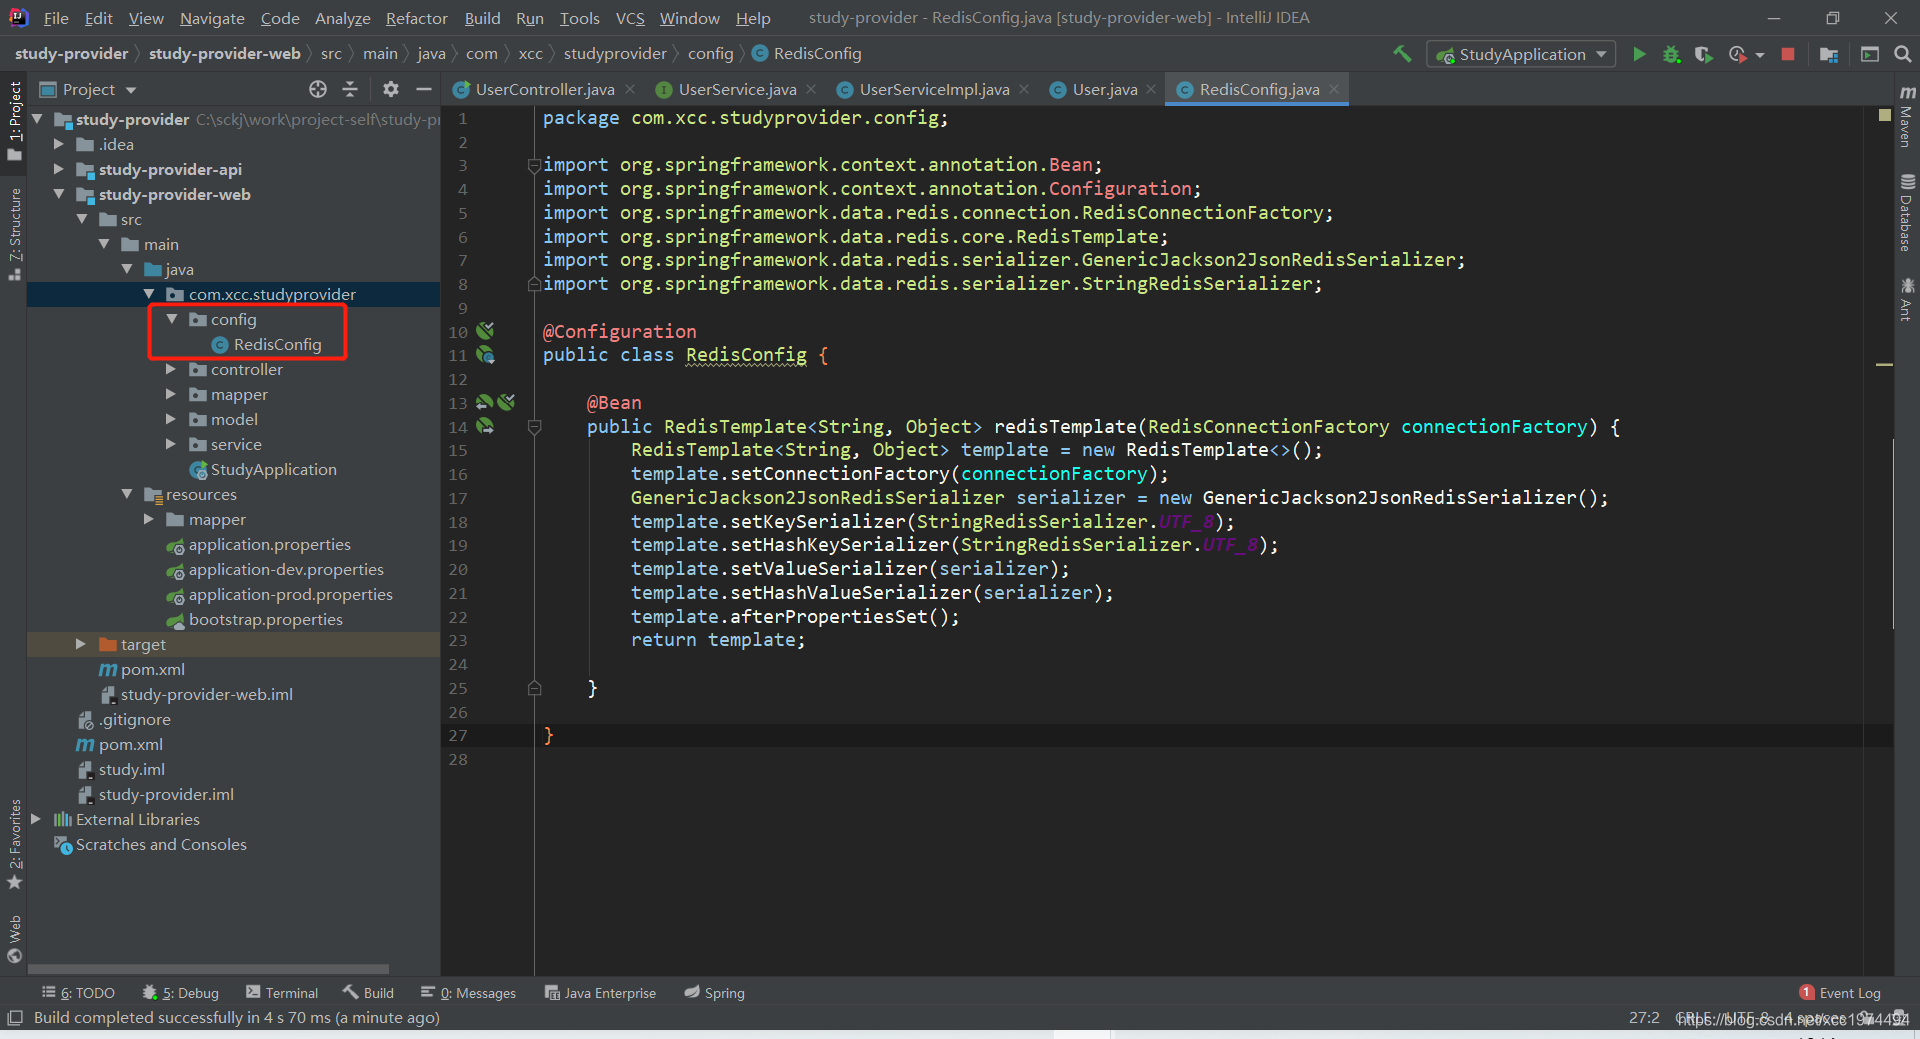Open the Build tool window
The width and height of the screenshot is (1920, 1039).
click(368, 993)
